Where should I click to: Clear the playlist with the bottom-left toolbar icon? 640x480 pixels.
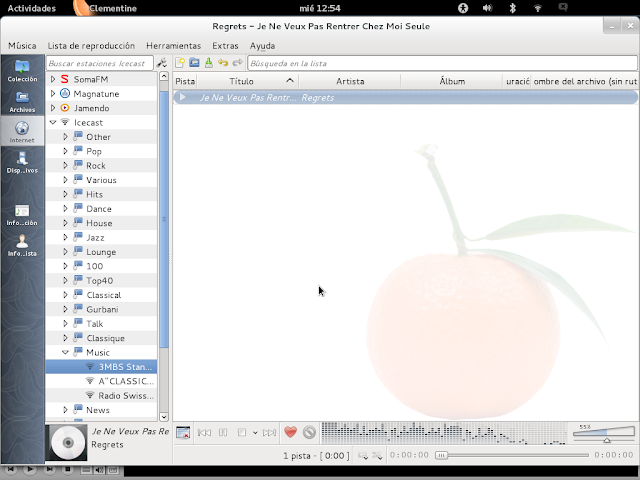tap(183, 432)
